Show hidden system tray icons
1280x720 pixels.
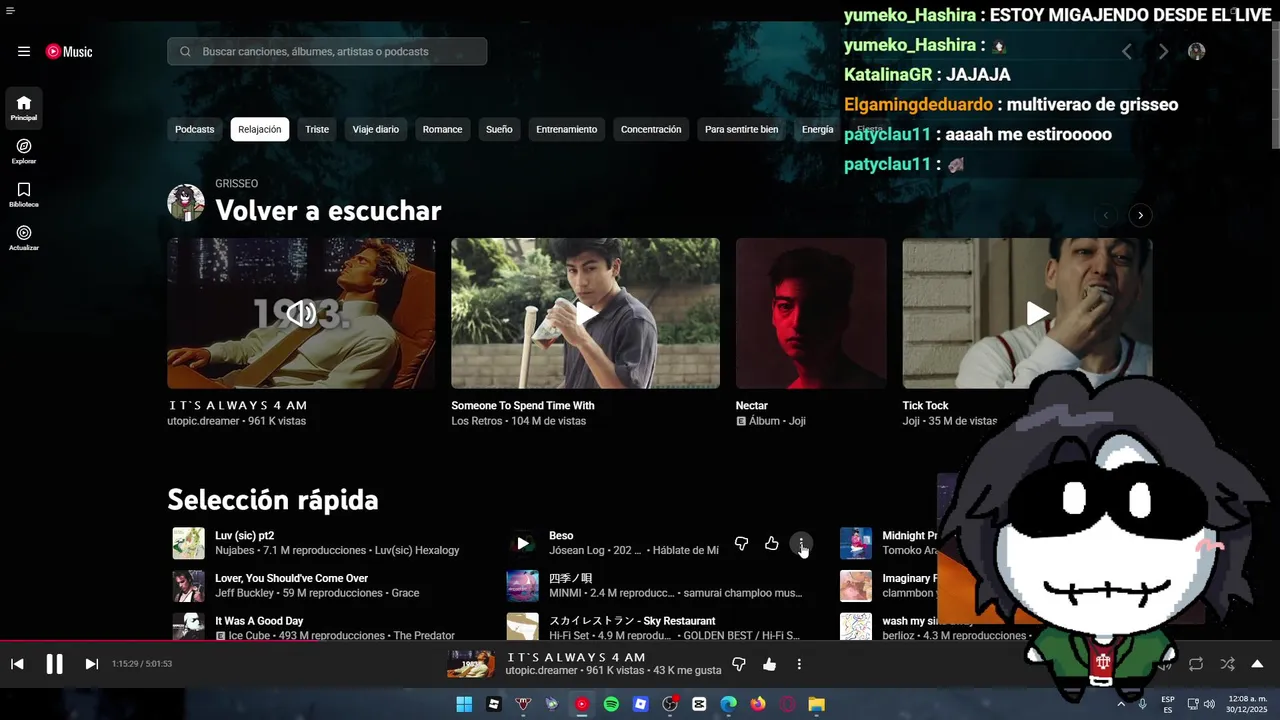[x=1121, y=705]
